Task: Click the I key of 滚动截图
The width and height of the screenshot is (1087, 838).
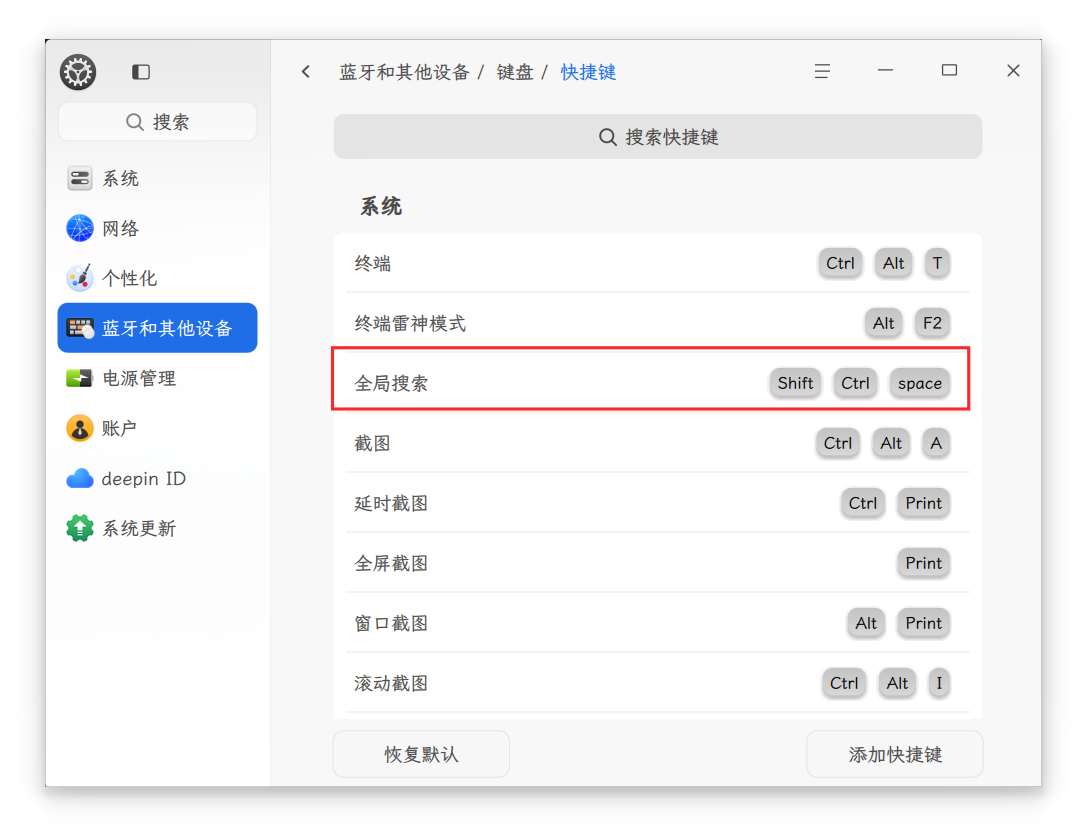Action: [x=939, y=683]
